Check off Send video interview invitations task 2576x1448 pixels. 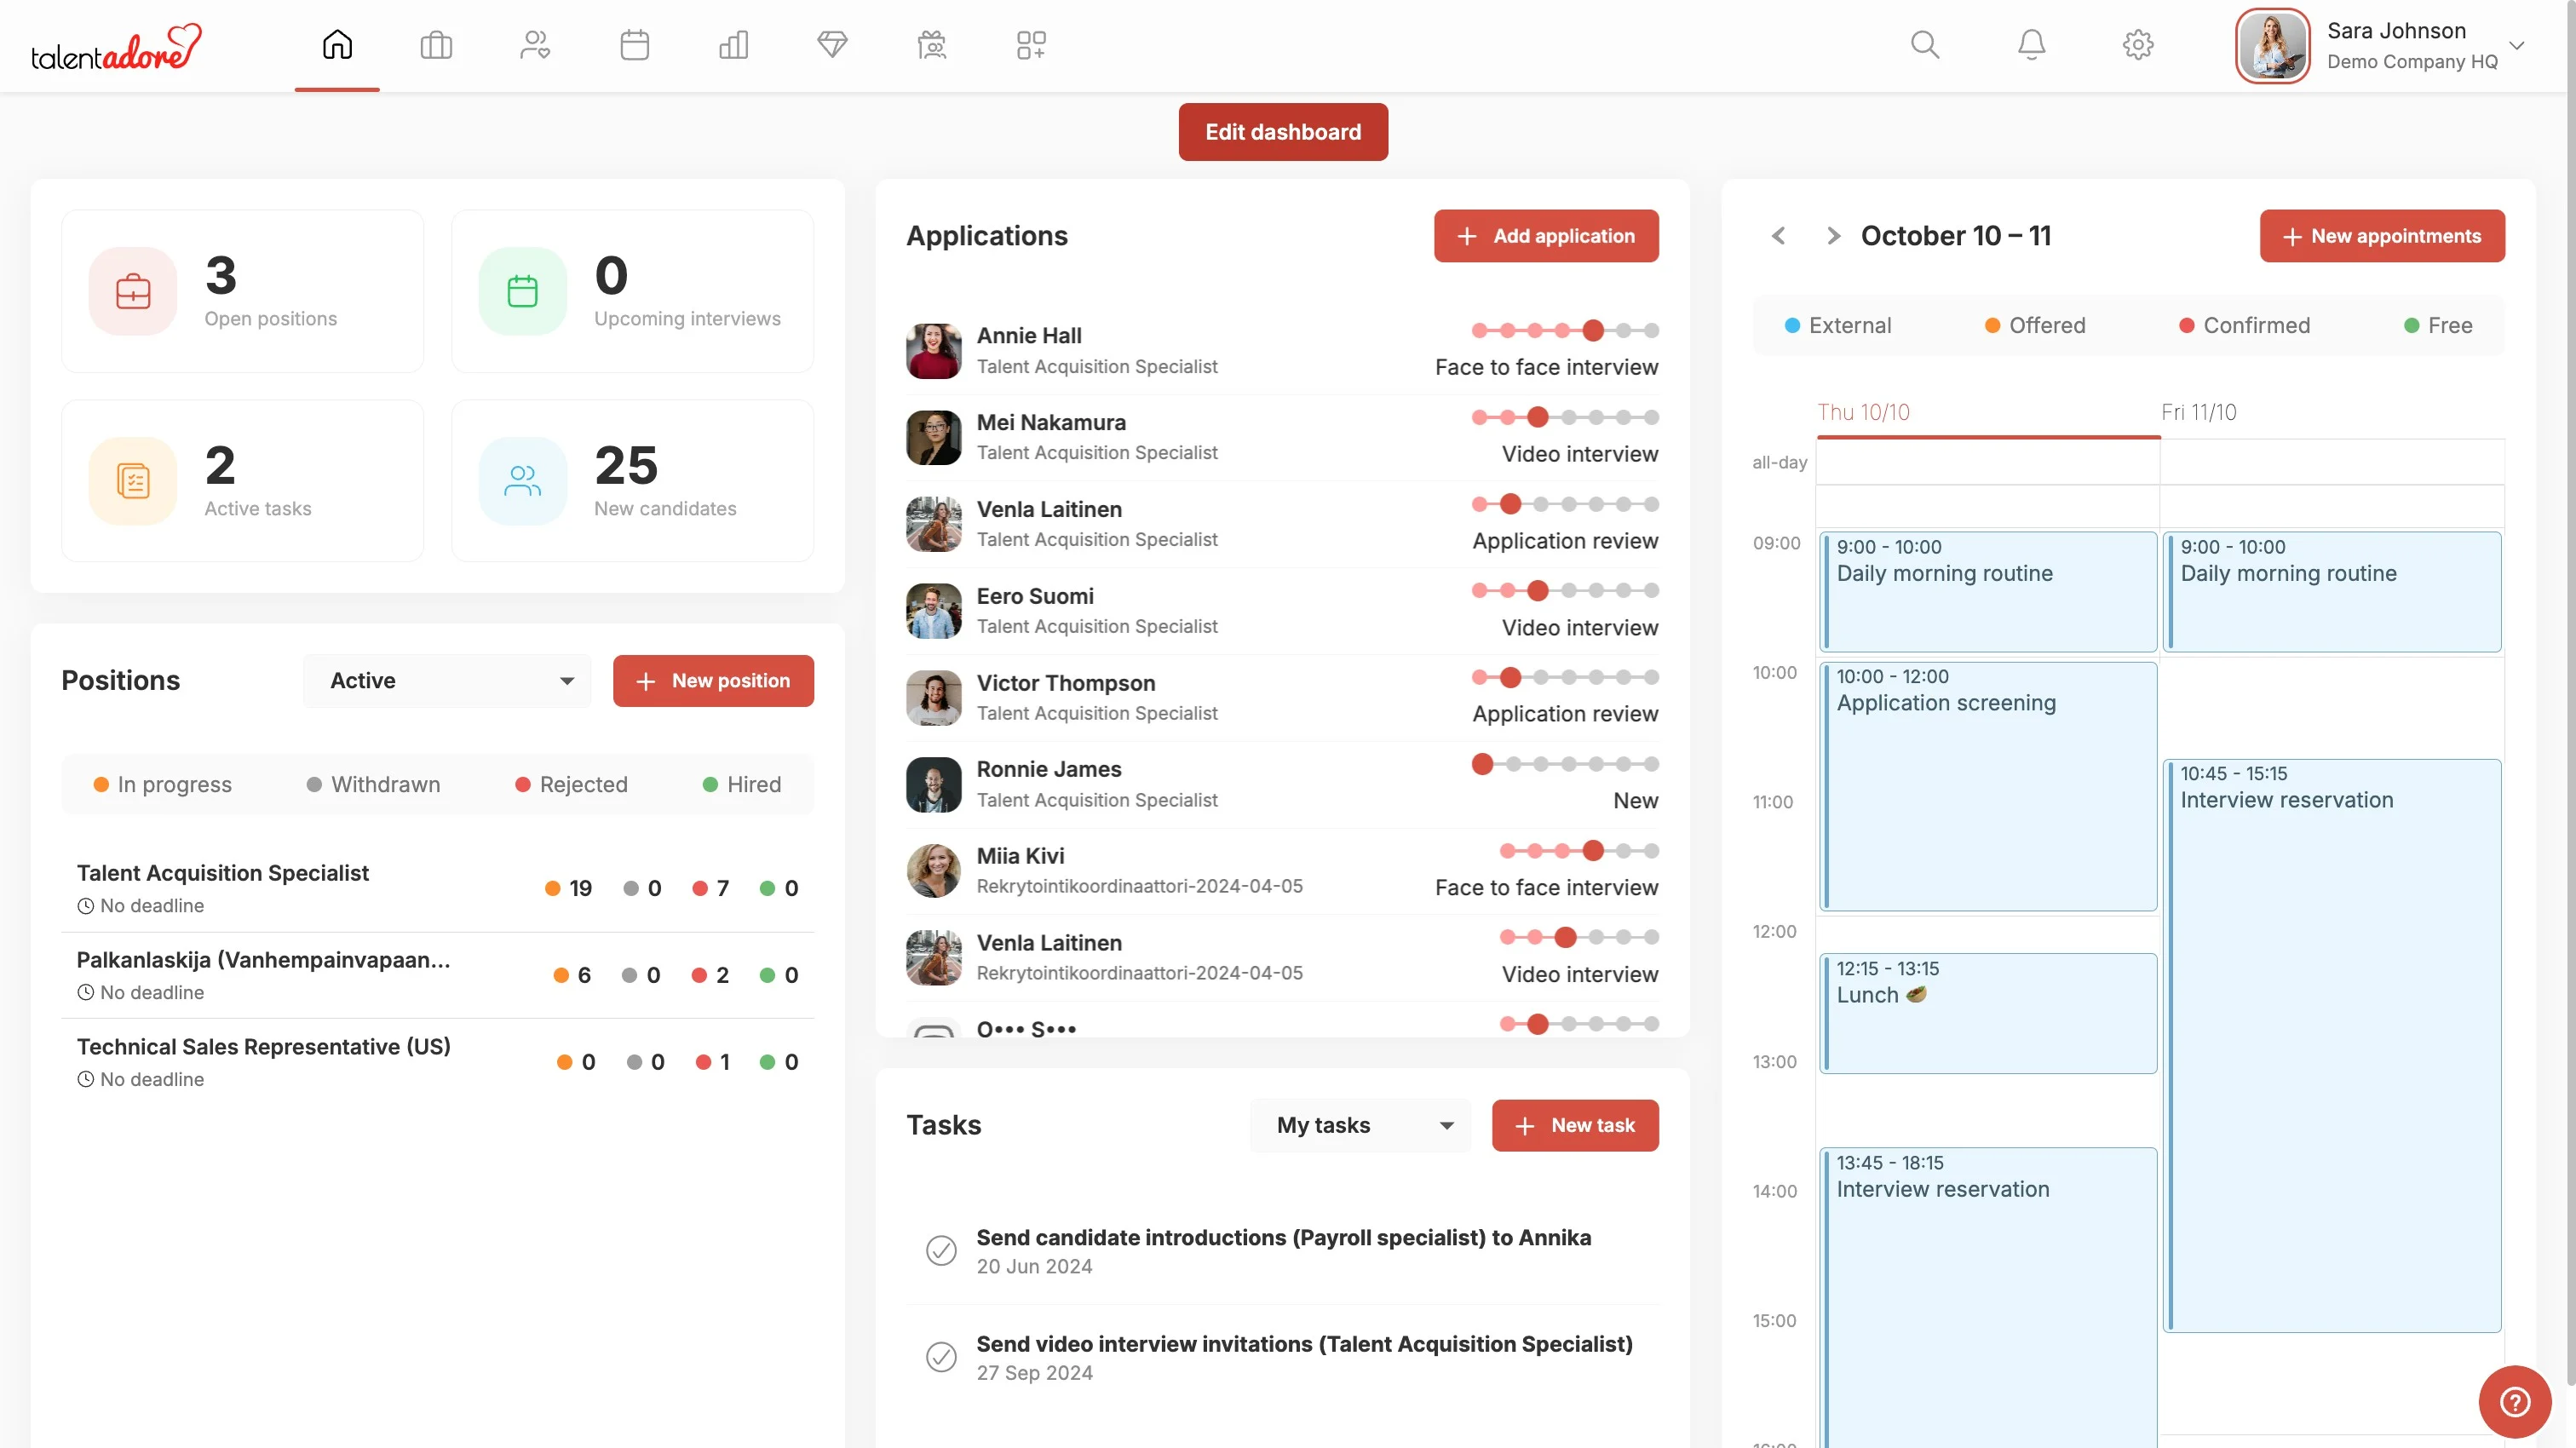click(941, 1357)
